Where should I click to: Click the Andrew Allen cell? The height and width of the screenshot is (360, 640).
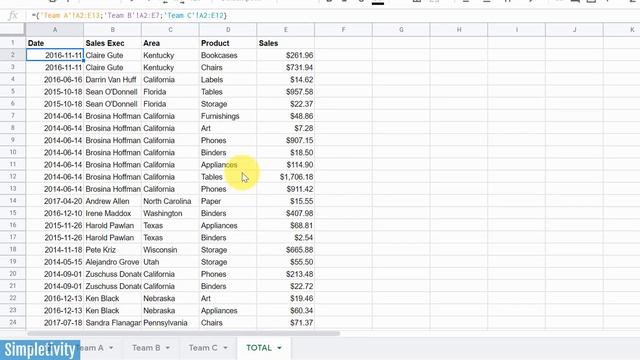113,201
